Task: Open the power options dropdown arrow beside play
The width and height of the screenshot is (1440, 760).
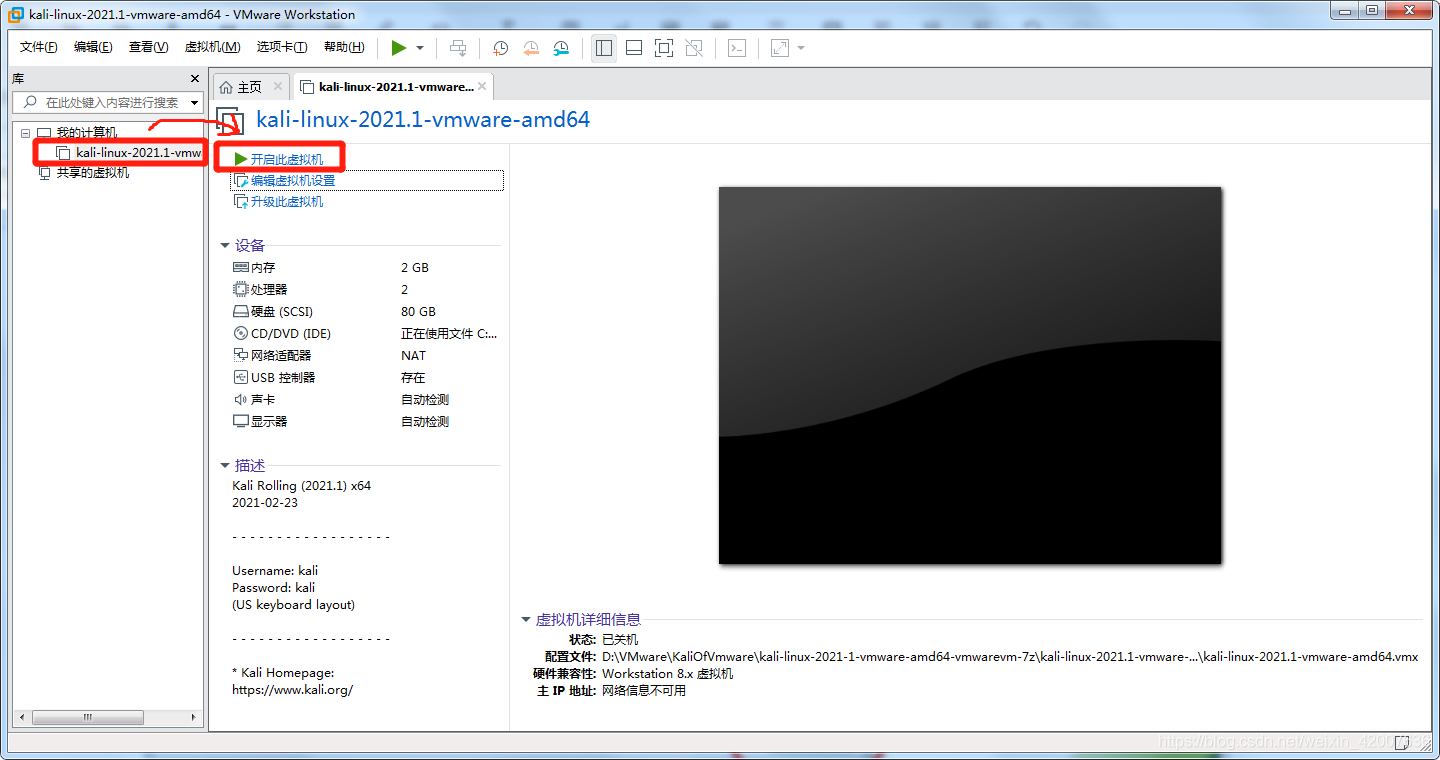Action: click(420, 48)
